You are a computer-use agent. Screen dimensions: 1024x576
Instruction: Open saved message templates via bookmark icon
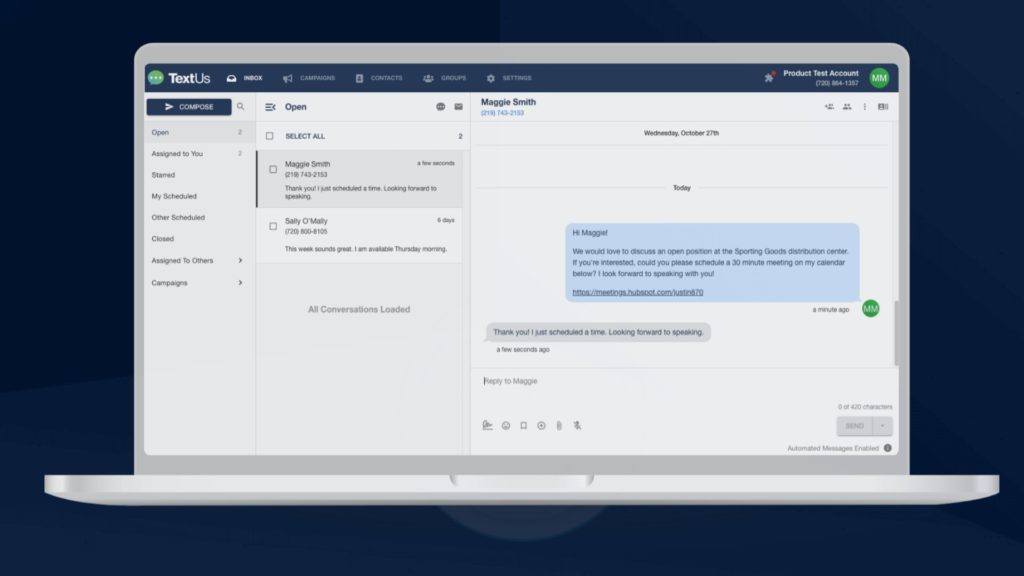(522, 425)
